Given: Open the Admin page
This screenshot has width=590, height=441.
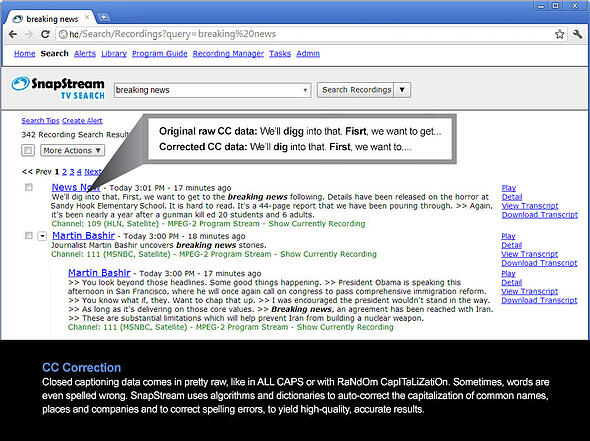Looking at the screenshot, I should [x=308, y=53].
